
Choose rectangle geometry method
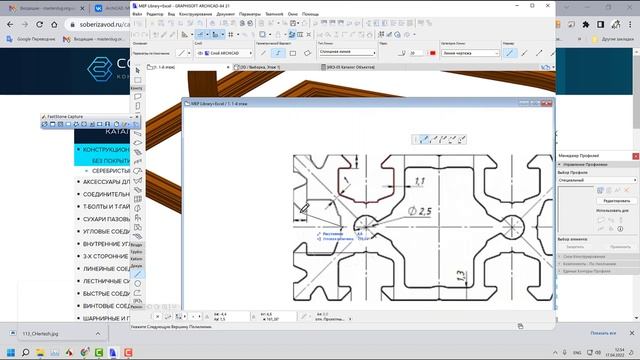pyautogui.click(x=293, y=53)
